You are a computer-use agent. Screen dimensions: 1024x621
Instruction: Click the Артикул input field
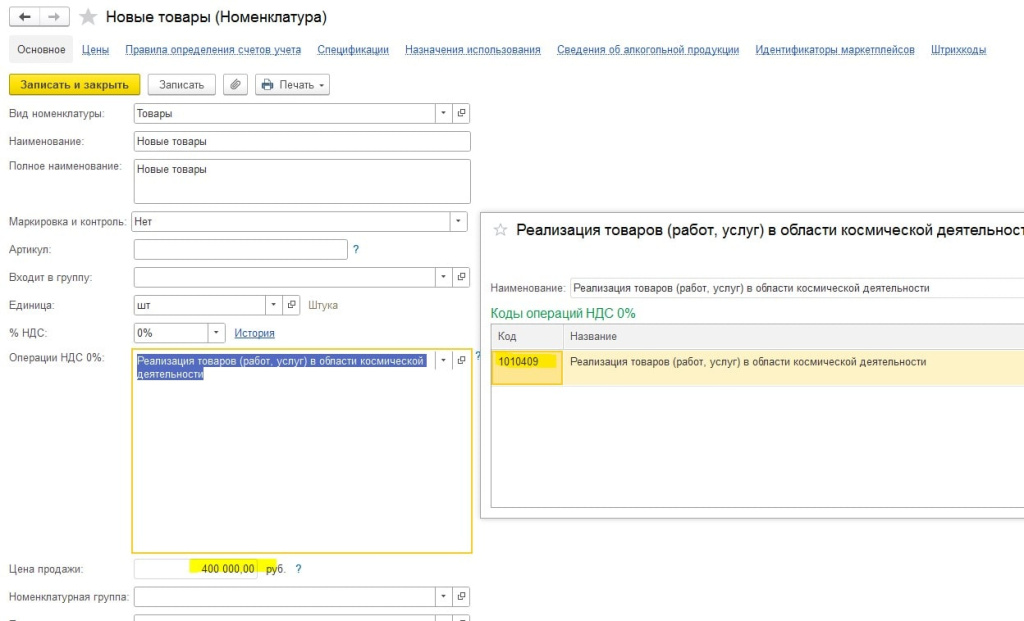point(240,250)
